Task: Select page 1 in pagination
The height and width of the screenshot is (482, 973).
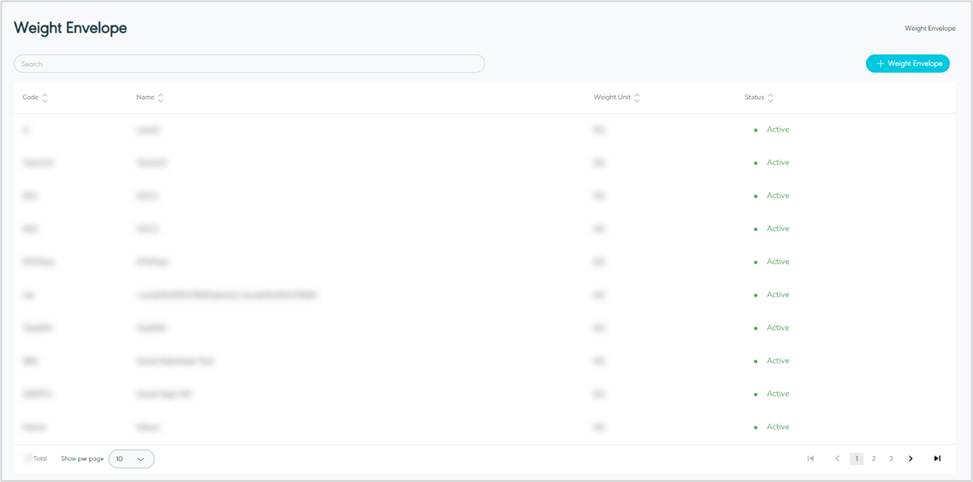Action: [856, 459]
